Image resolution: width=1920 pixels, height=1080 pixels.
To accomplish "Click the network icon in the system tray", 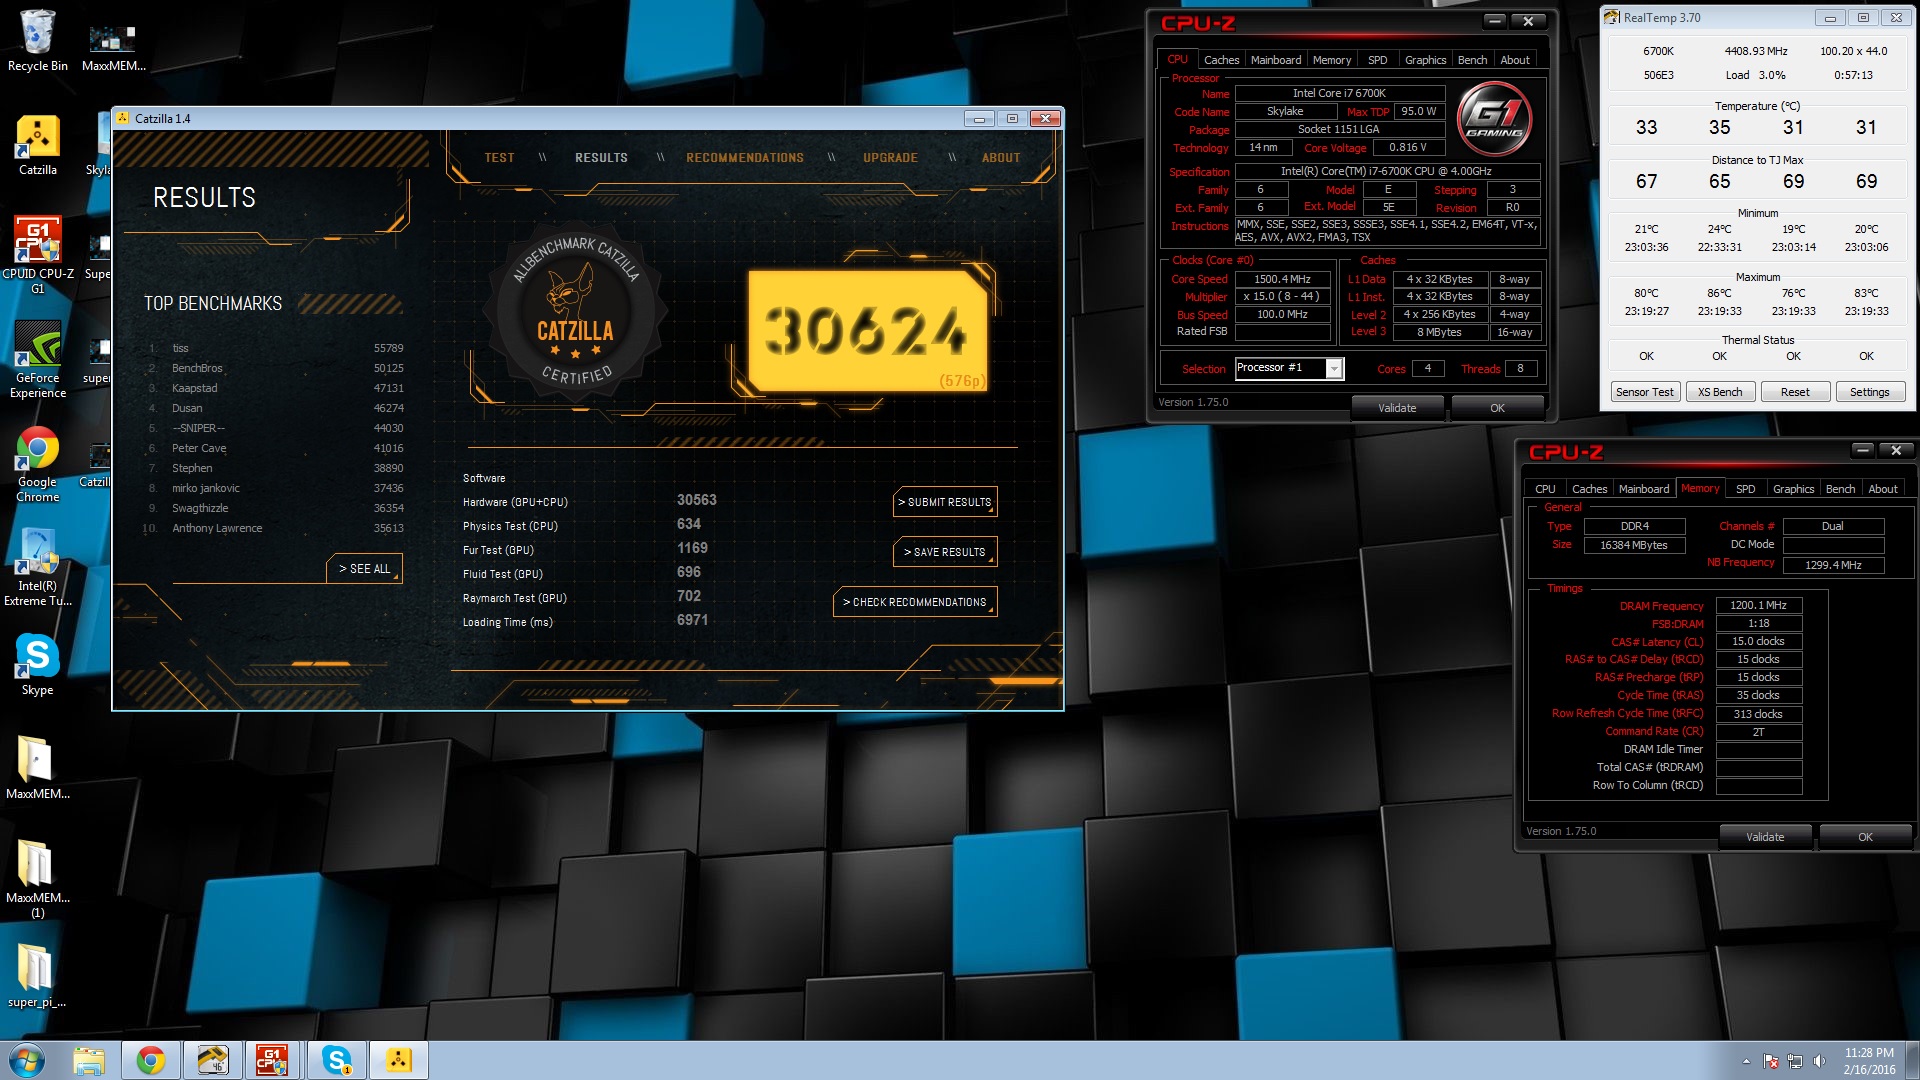I will [1795, 1061].
